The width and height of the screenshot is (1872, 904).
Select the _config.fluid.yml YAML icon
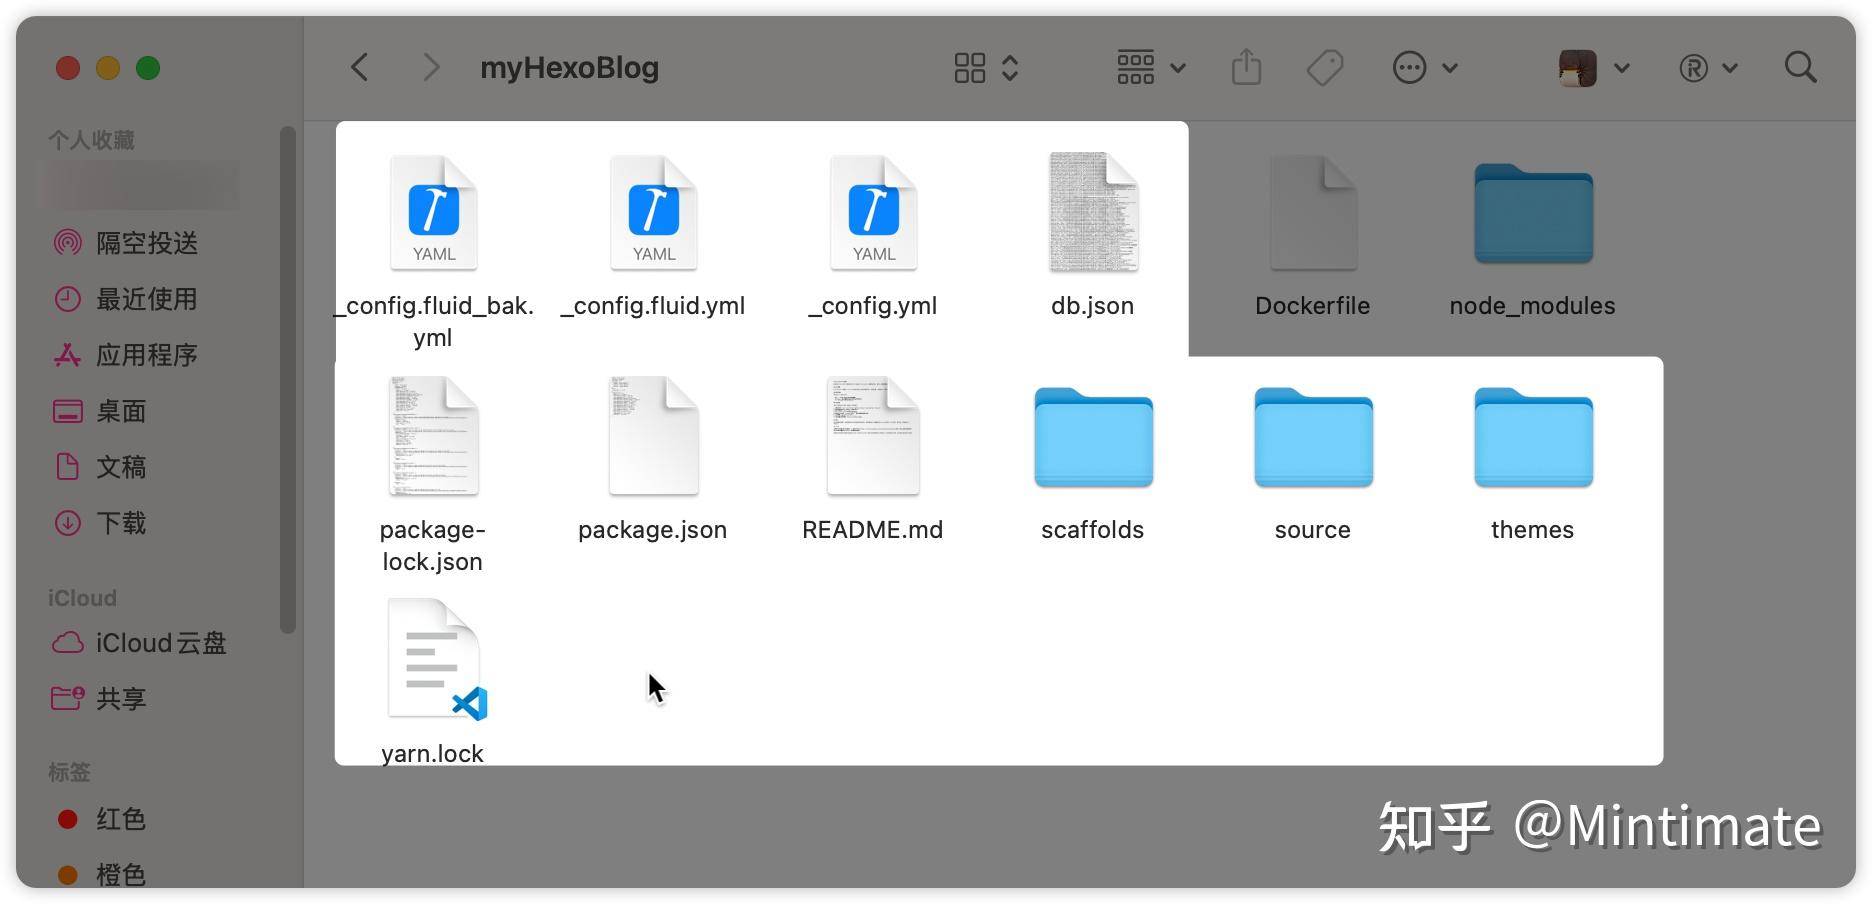653,213
